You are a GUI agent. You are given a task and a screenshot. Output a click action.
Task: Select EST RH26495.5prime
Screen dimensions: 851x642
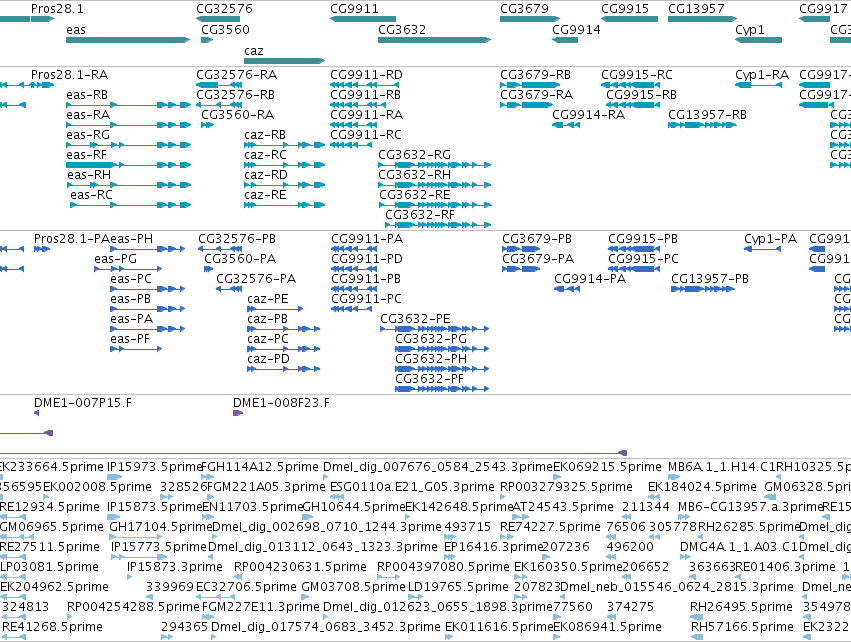[x=741, y=607]
